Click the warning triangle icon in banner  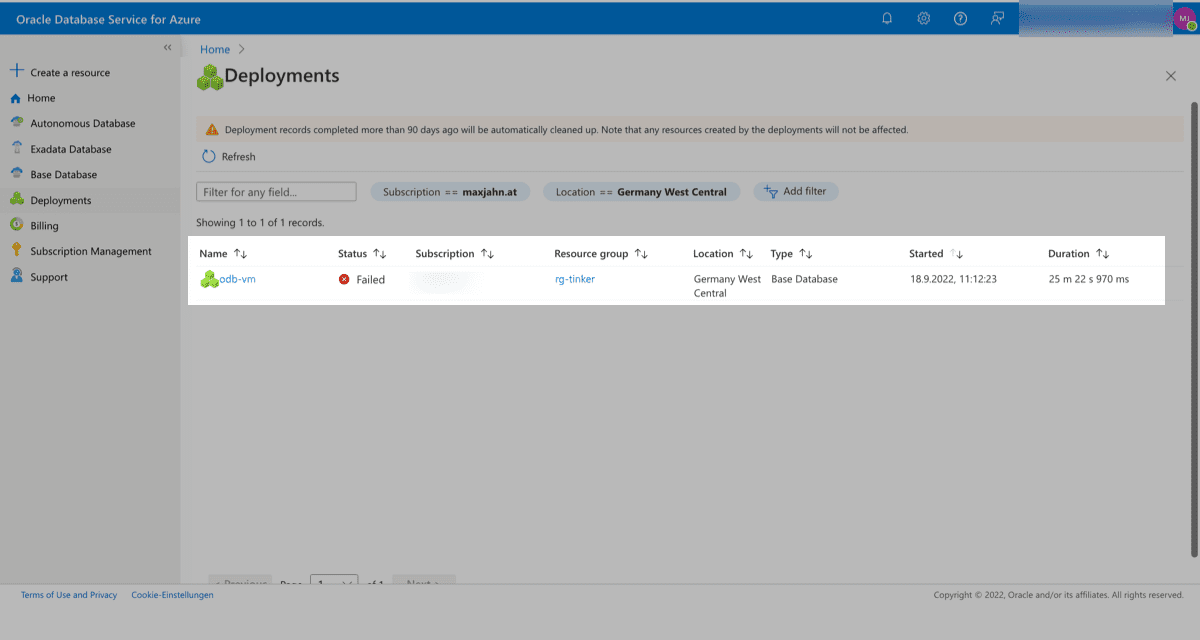[212, 130]
